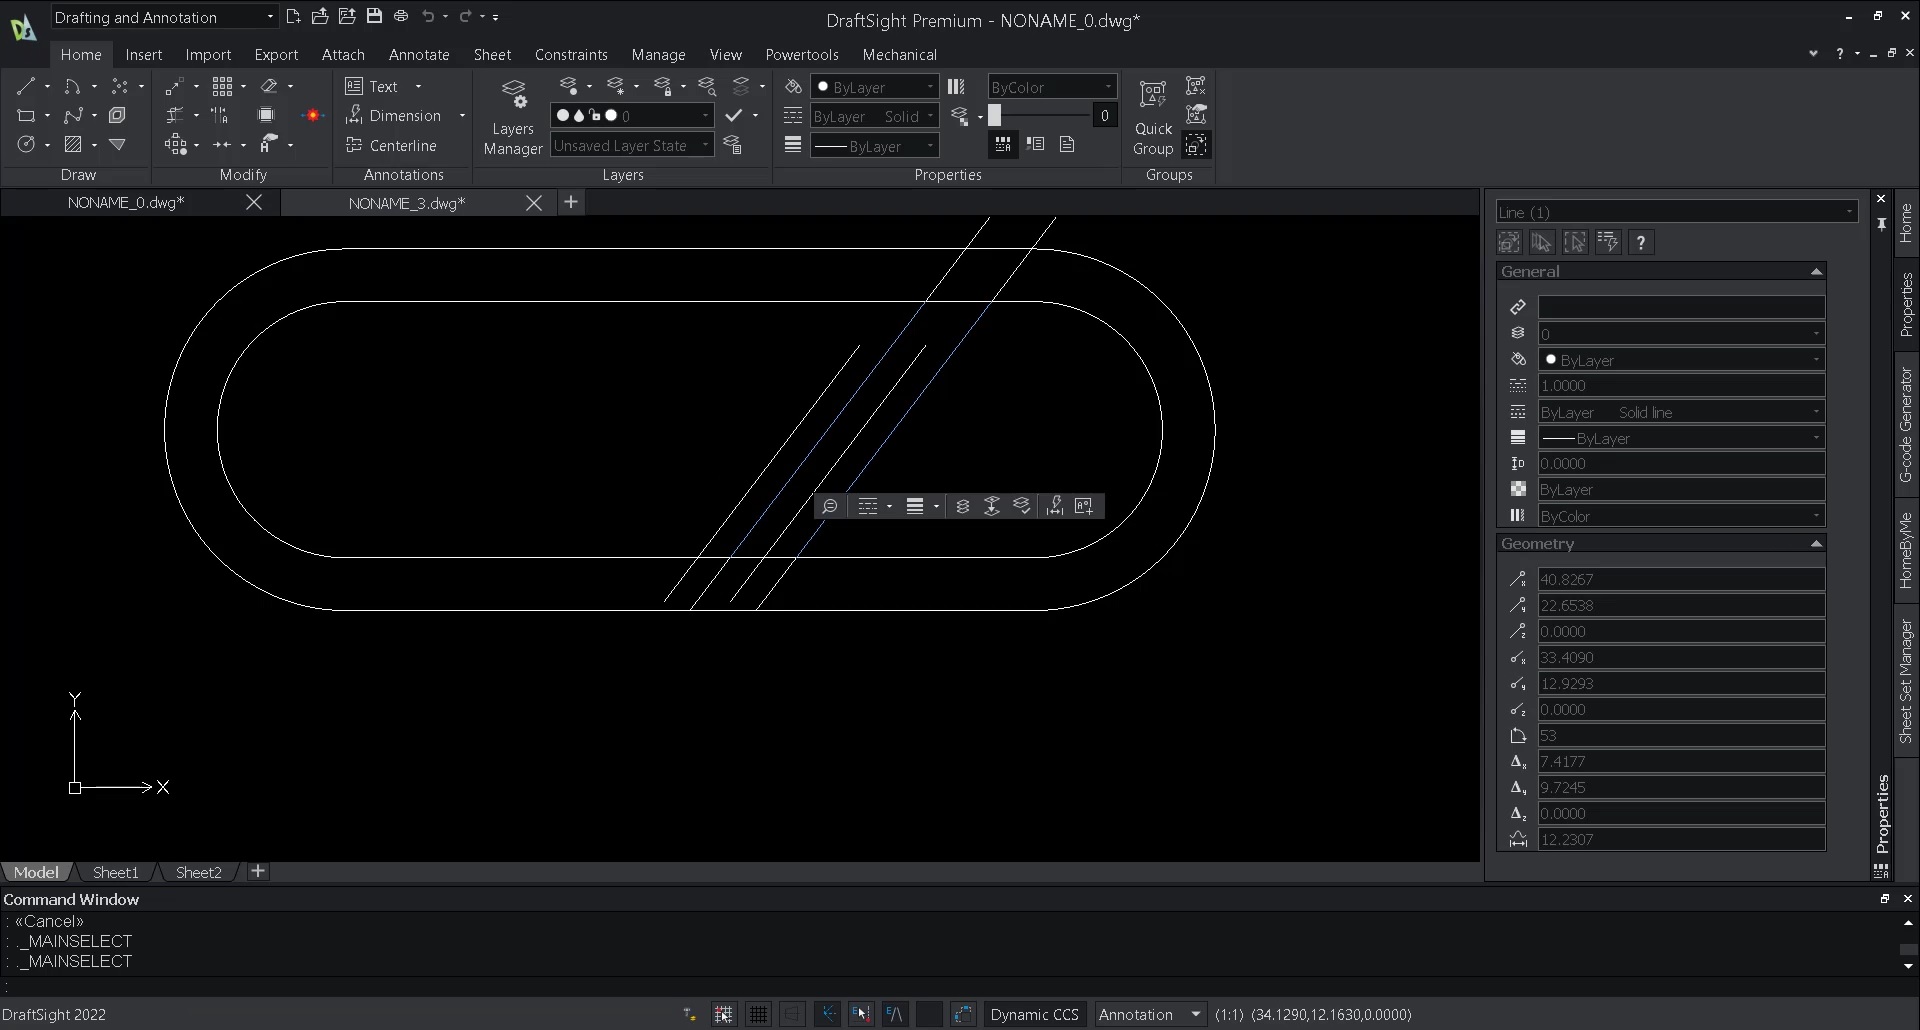1920x1030 pixels.
Task: Toggle Grid display in status bar
Action: (758, 1014)
